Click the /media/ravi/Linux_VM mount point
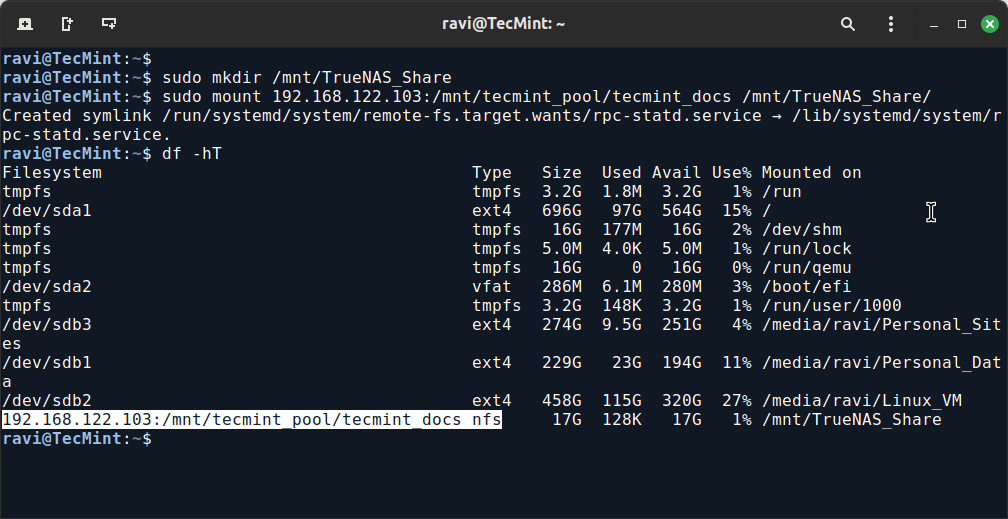The height and width of the screenshot is (519, 1008). click(x=861, y=401)
